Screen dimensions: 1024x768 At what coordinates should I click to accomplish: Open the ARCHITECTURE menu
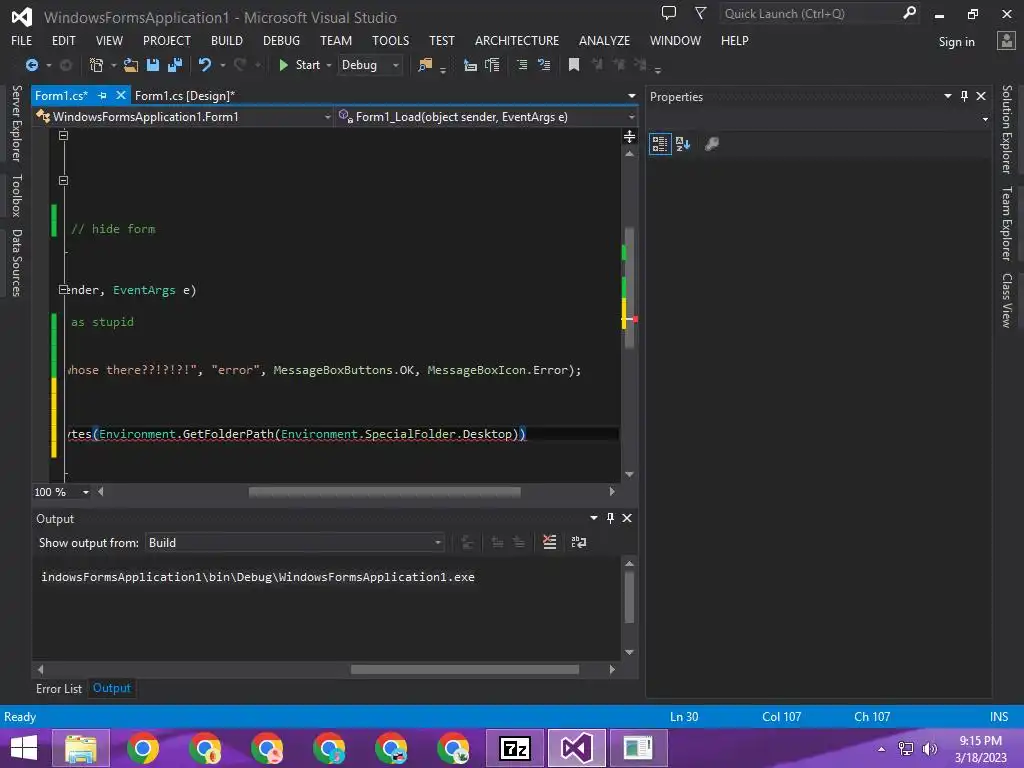pyautogui.click(x=517, y=40)
